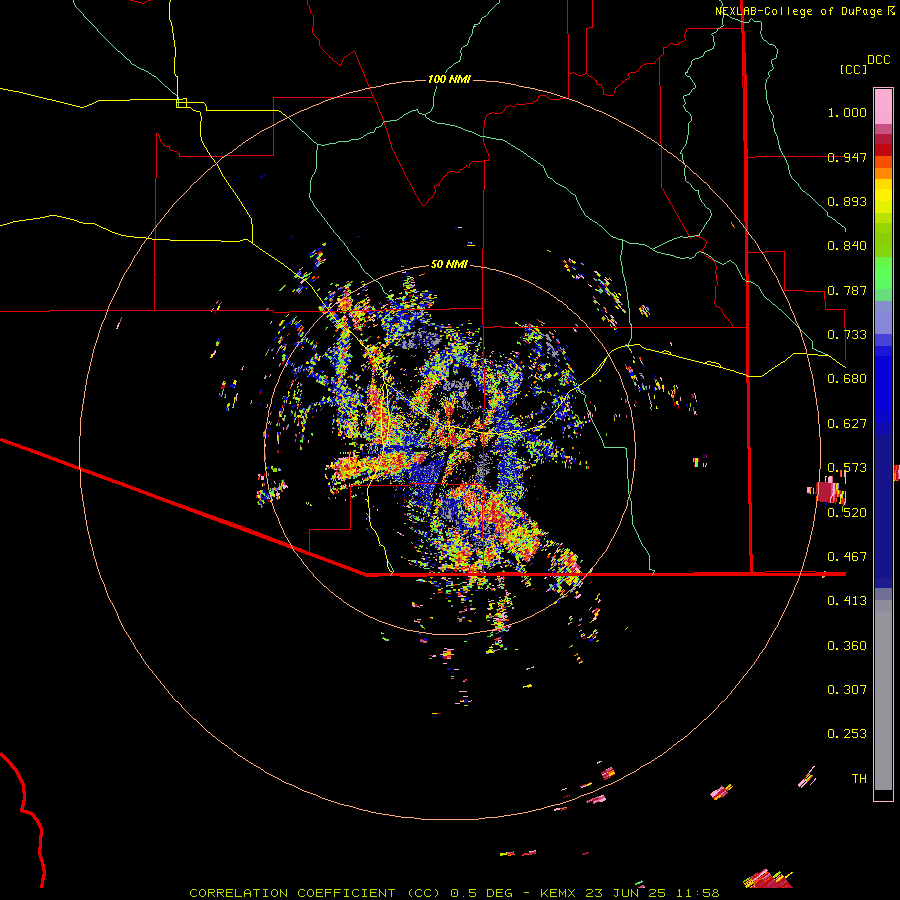Select the 0.307 scale value
This screenshot has height=900, width=900.
[x=847, y=689]
